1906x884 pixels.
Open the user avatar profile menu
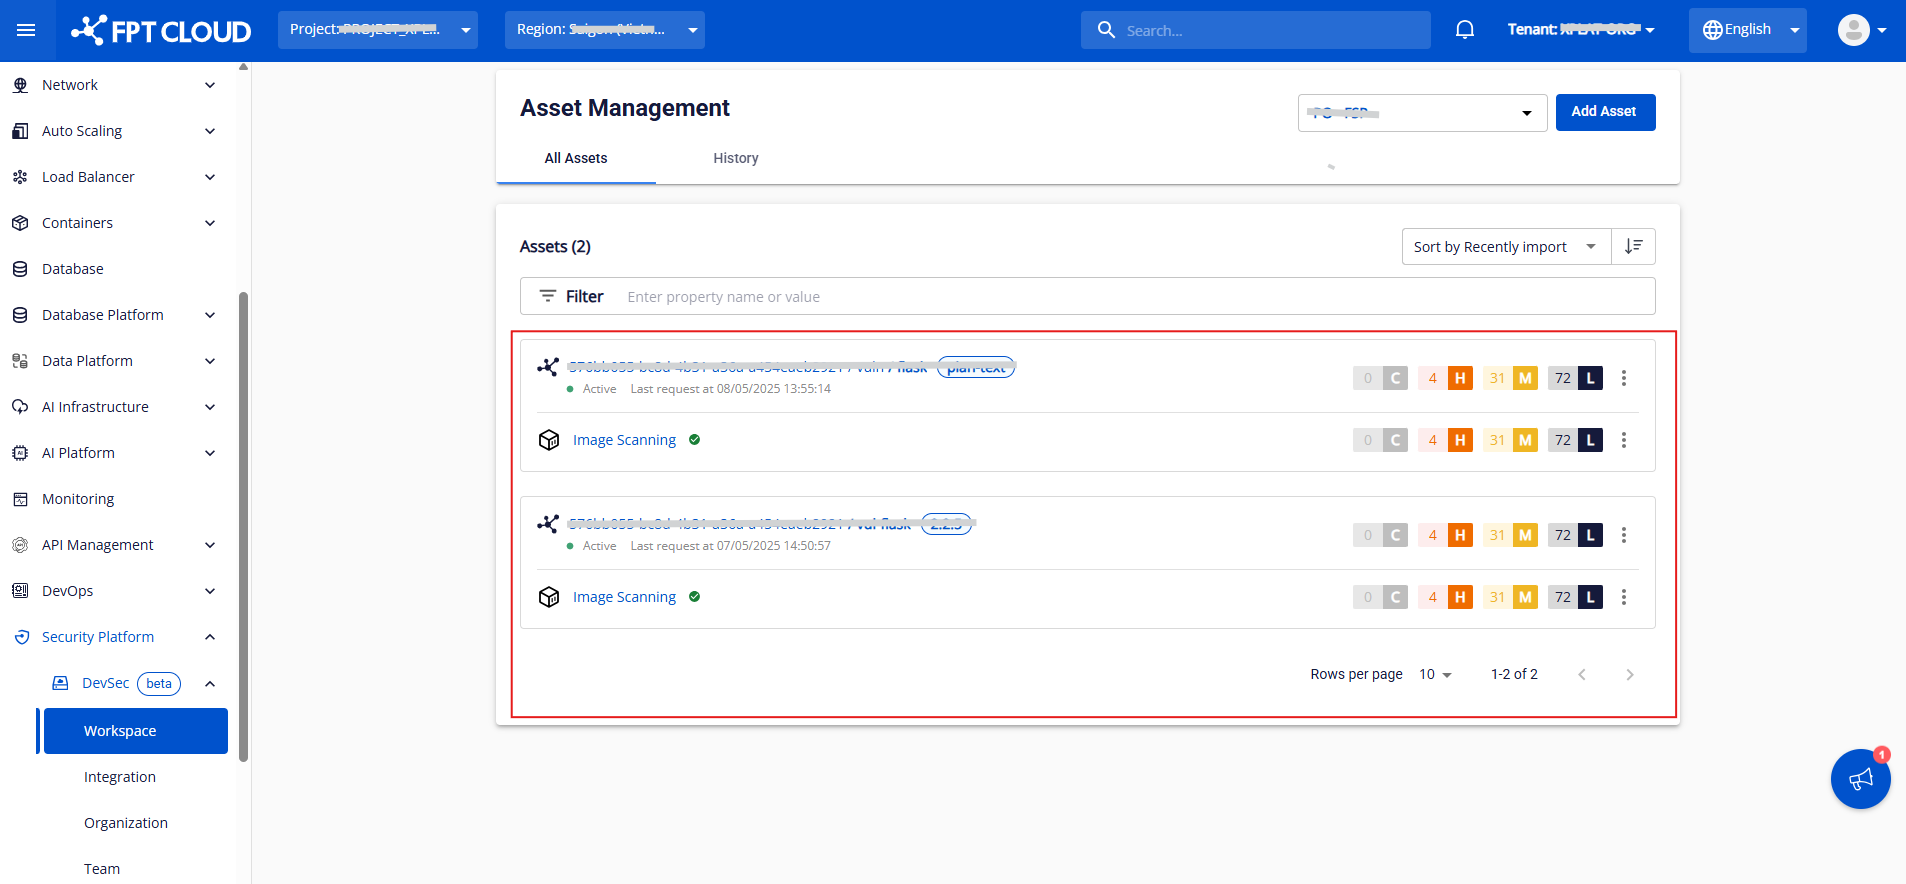[x=1860, y=30]
